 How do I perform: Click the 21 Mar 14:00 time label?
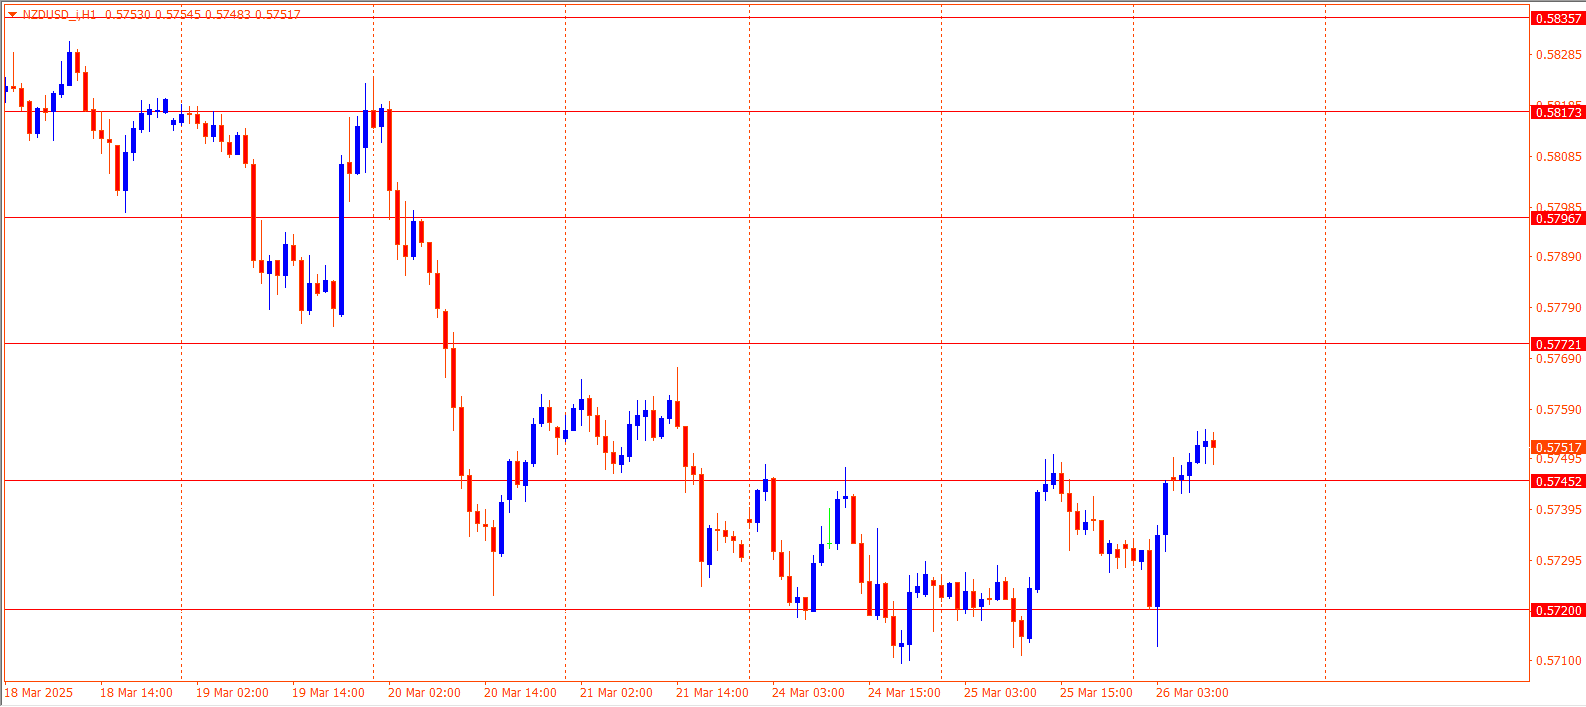pos(712,692)
